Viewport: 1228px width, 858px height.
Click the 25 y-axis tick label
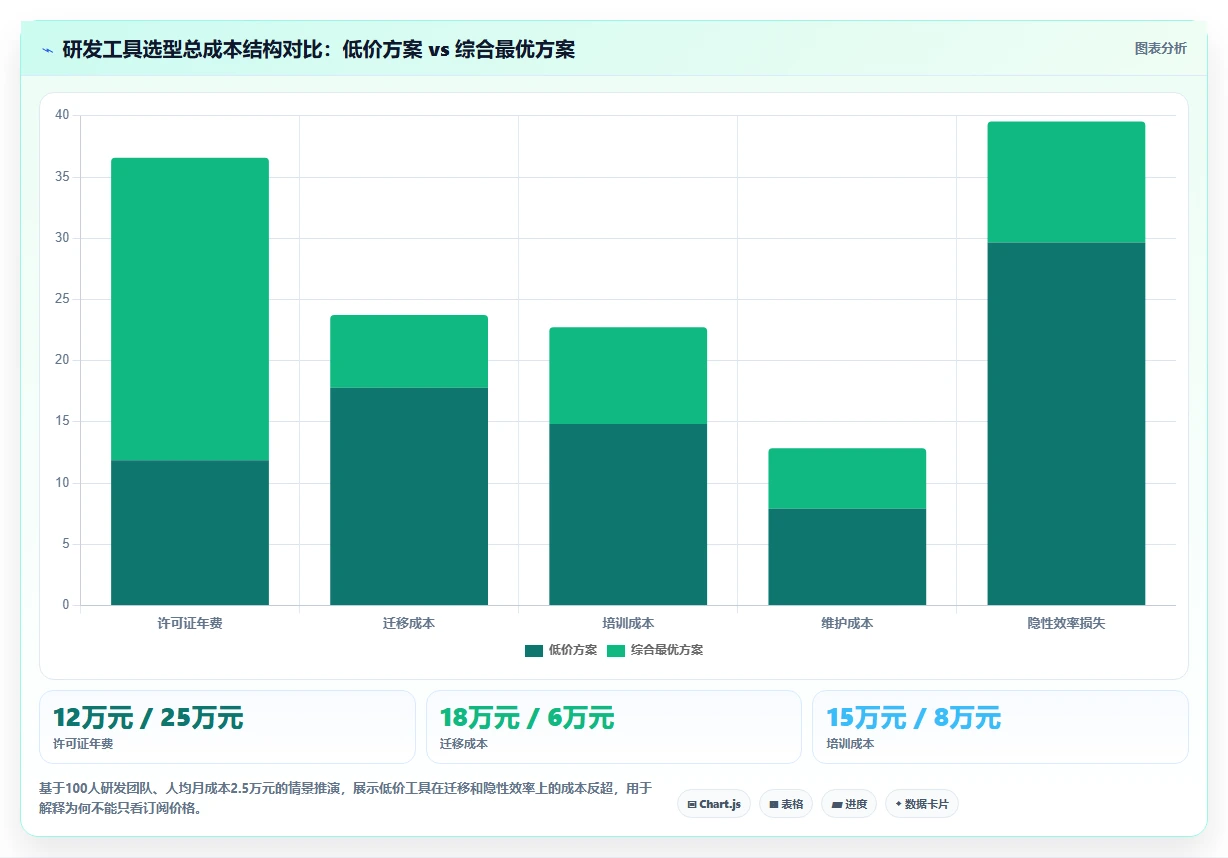pyautogui.click(x=62, y=299)
